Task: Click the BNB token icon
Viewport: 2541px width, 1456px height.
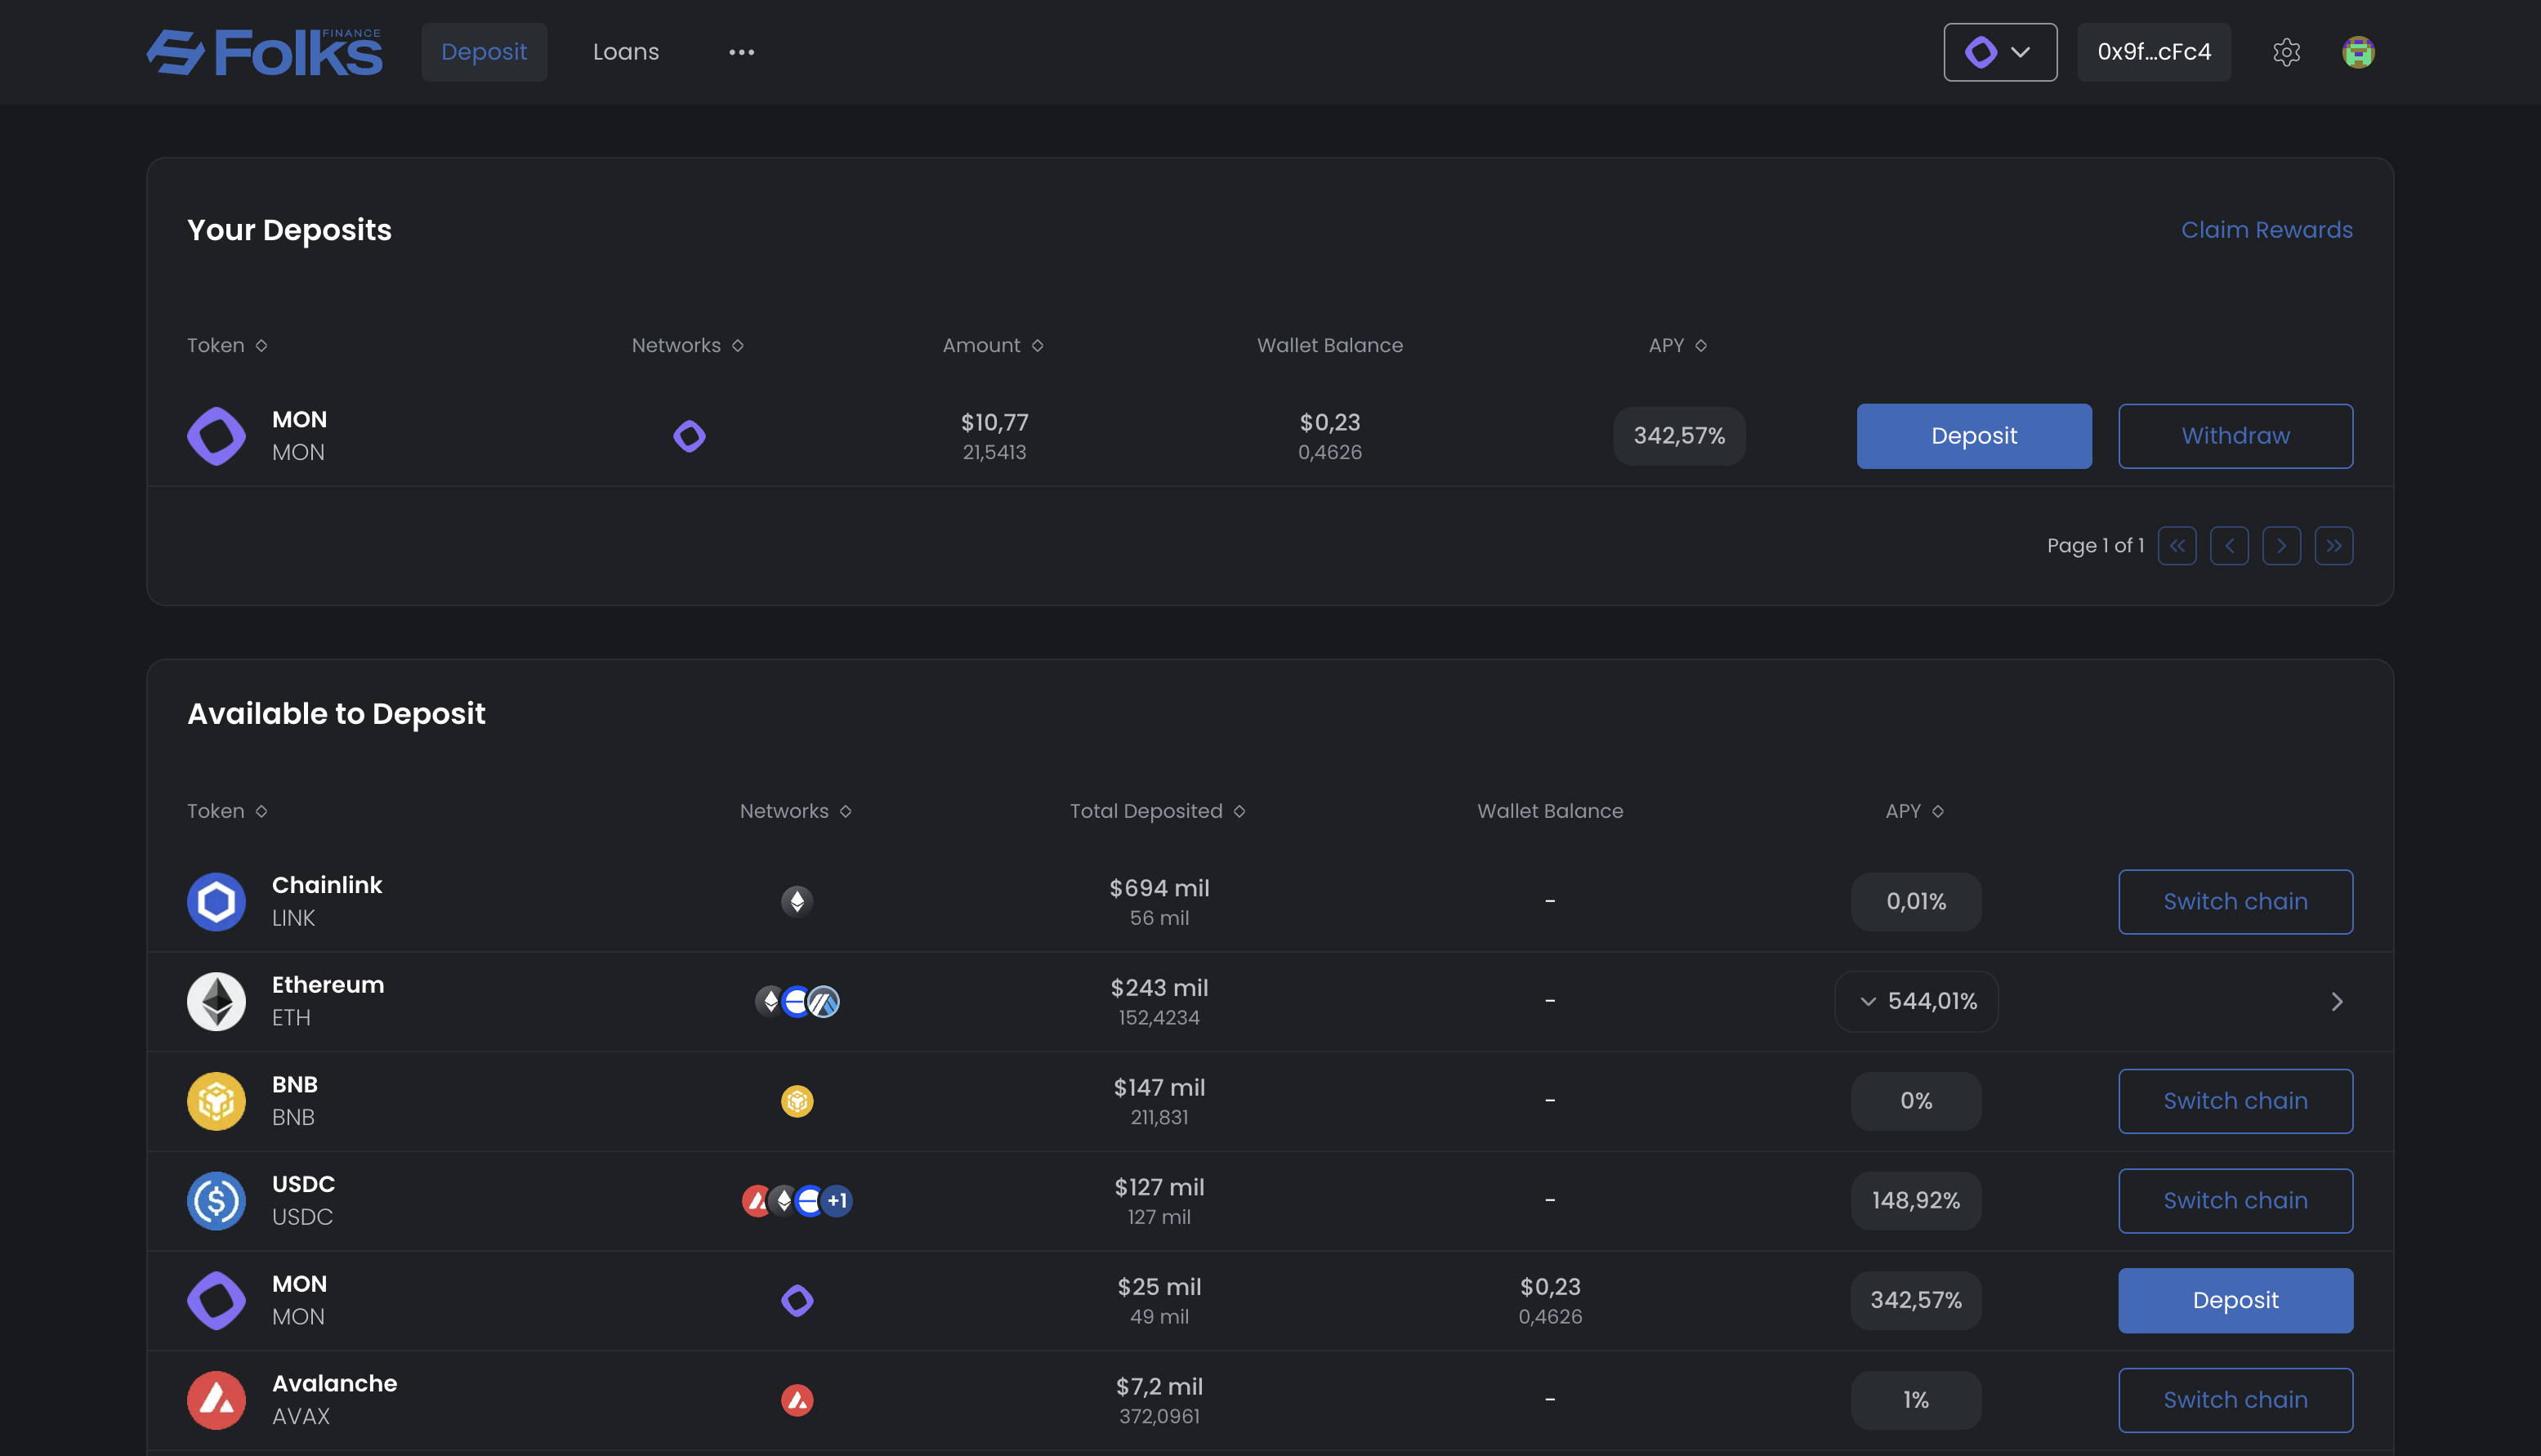Action: click(x=216, y=1101)
